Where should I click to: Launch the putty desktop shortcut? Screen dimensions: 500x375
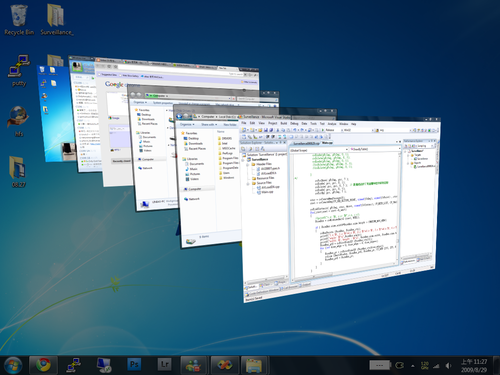(x=19, y=70)
